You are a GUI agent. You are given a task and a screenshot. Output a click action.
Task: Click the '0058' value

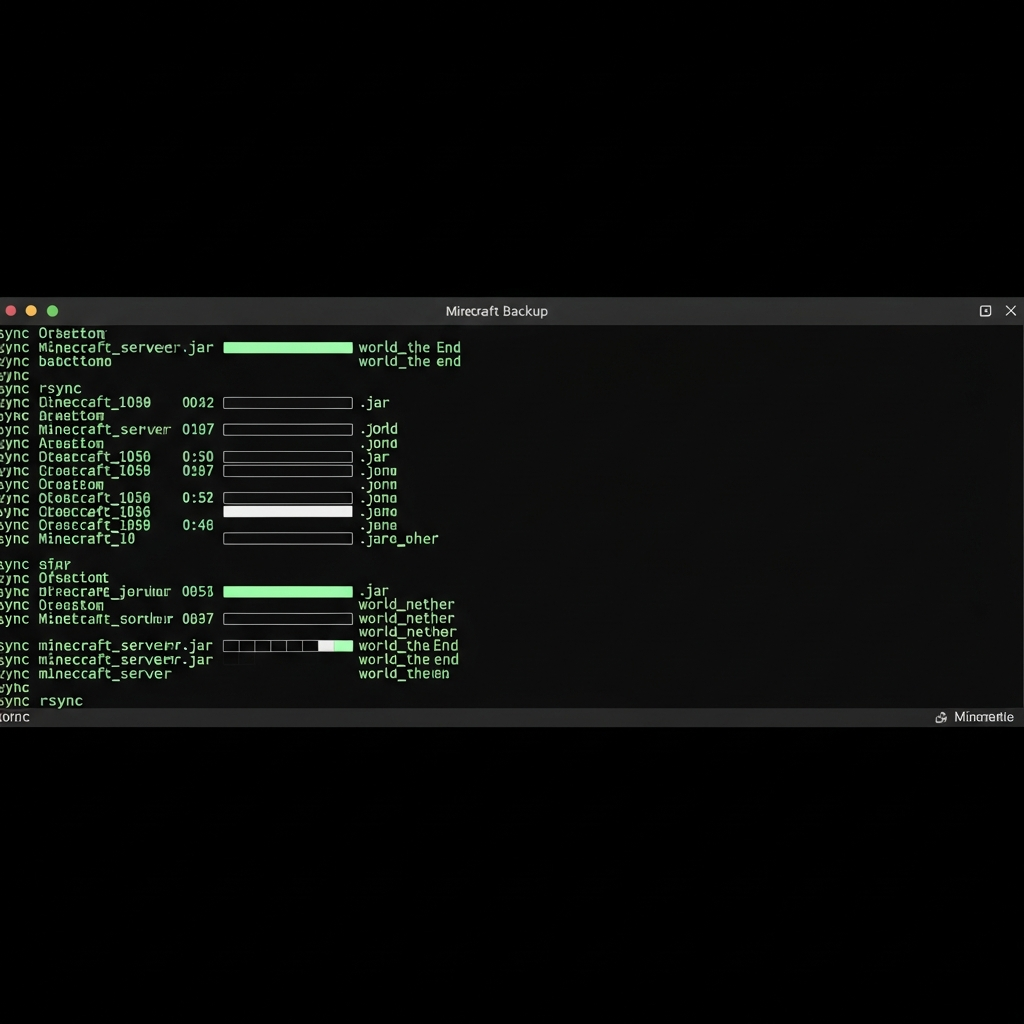click(x=198, y=592)
